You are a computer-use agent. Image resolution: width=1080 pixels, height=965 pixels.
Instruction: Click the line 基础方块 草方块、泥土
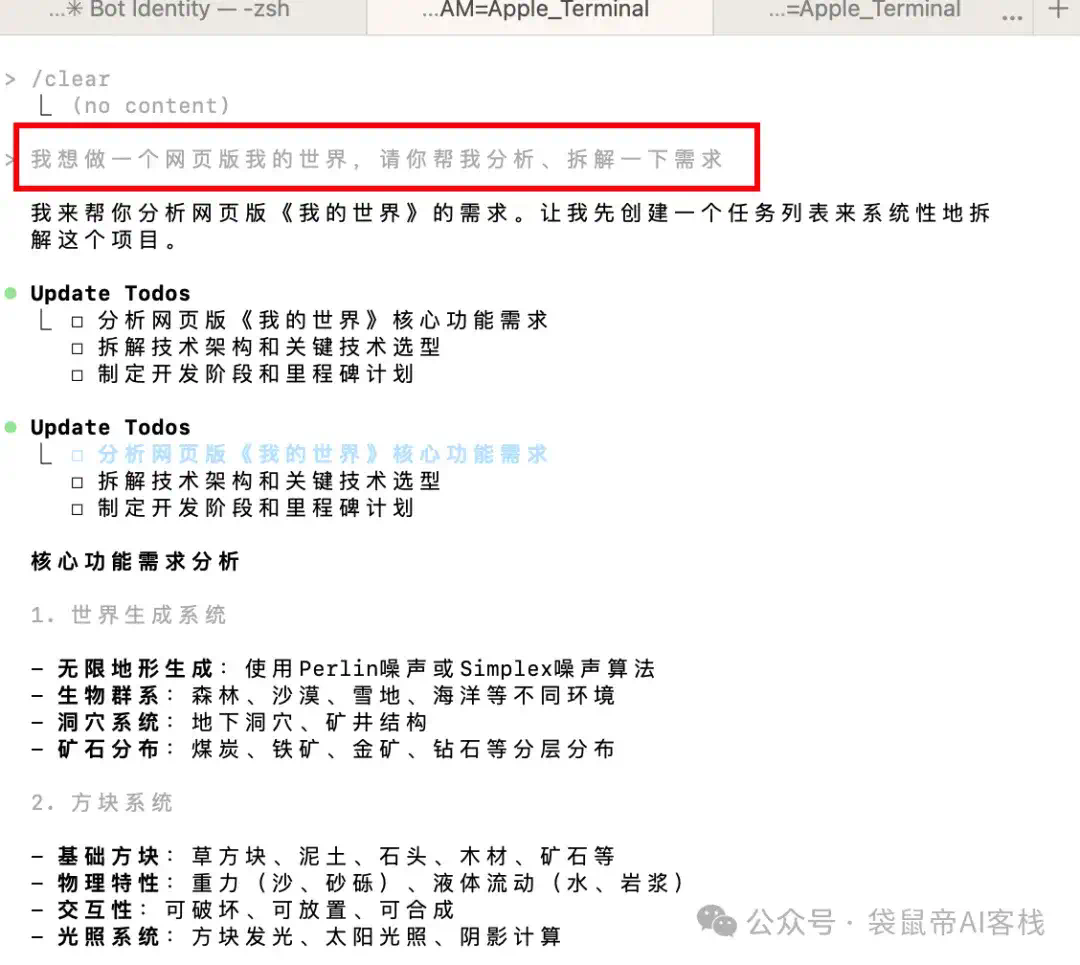tap(323, 856)
